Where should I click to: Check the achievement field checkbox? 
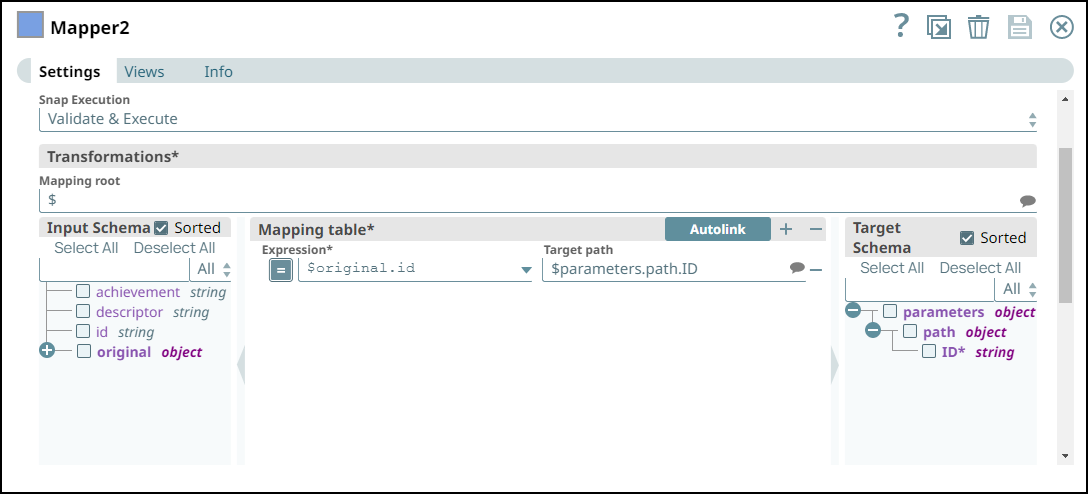click(83, 291)
